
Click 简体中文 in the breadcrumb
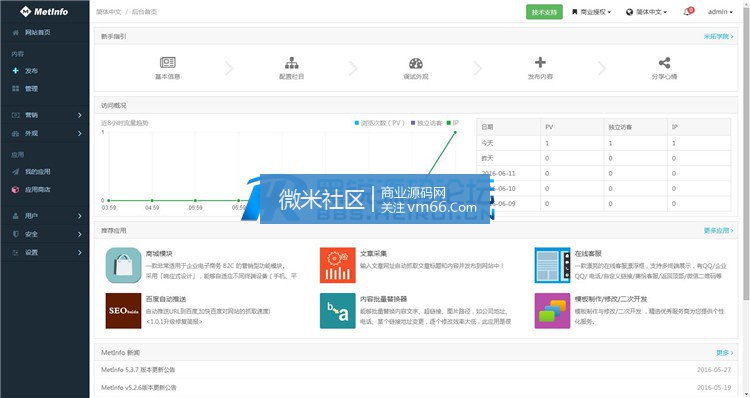(109, 12)
